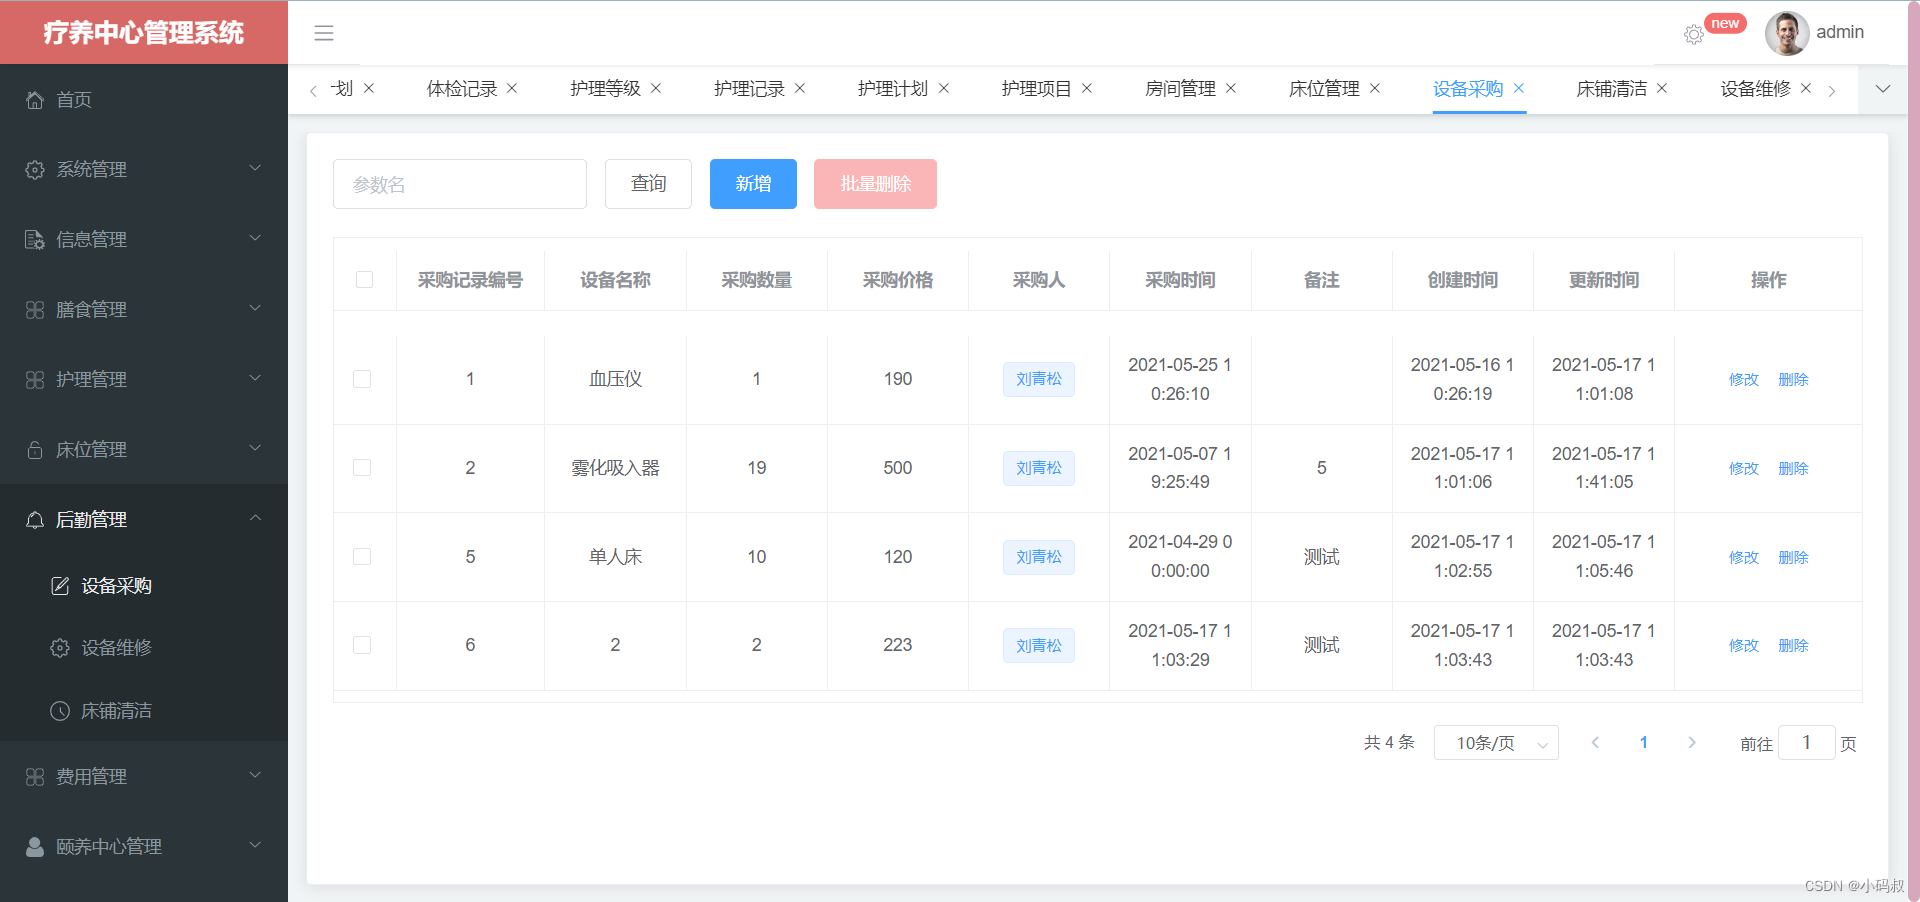Click the lock icon beside 床位管理
1920x902 pixels.
(35, 450)
